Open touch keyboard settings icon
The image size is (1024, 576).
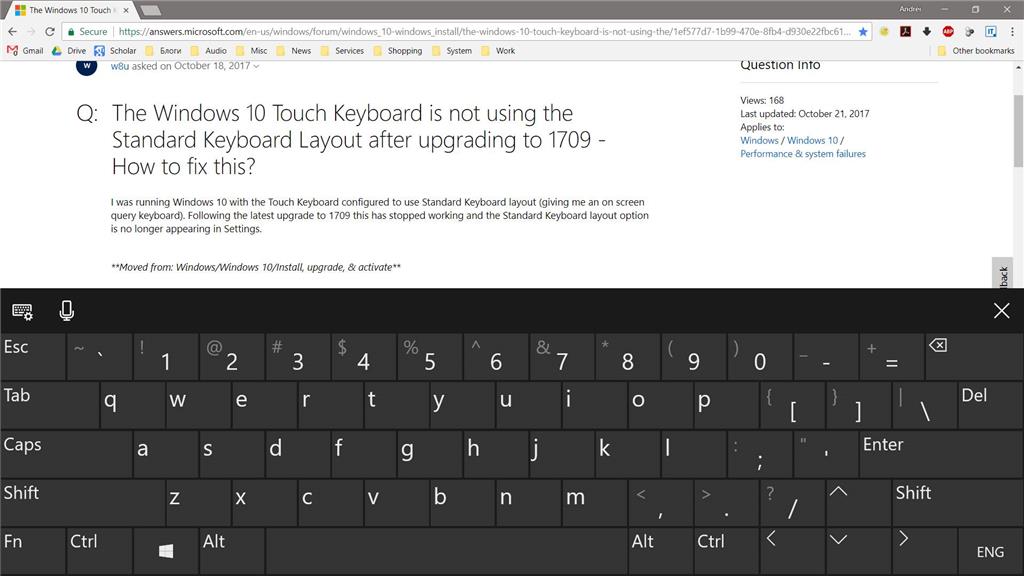click(22, 312)
